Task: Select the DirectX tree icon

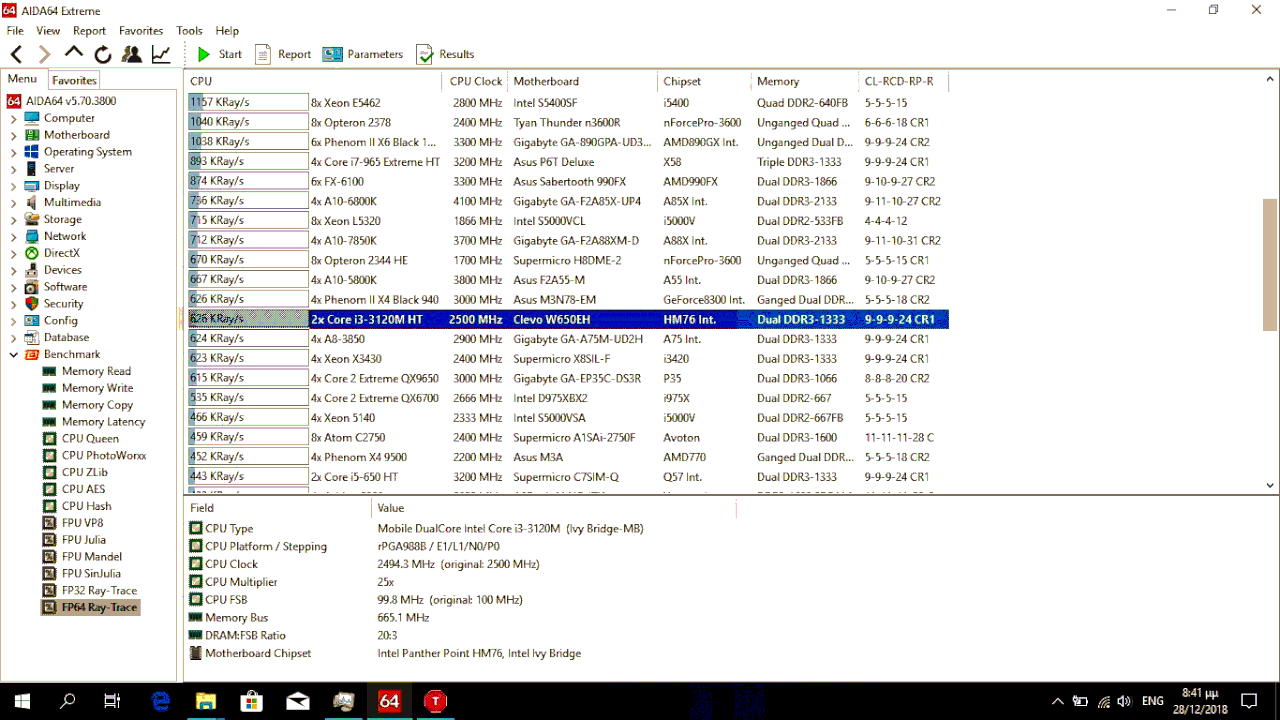Action: [32, 253]
